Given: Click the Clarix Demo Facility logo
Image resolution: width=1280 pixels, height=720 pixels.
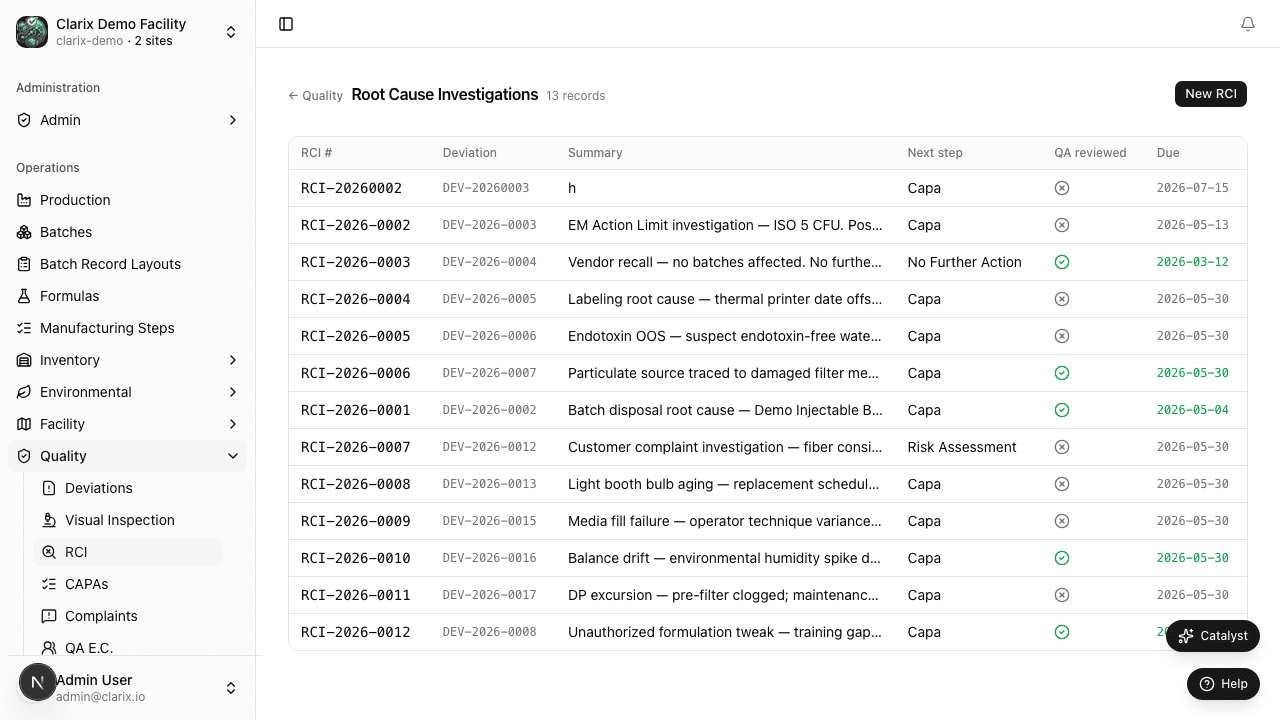Looking at the screenshot, I should coord(32,32).
